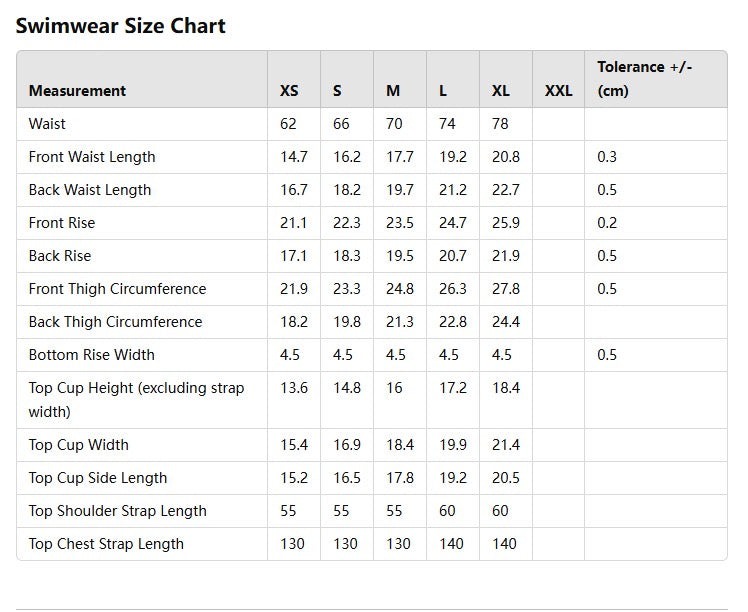The height and width of the screenshot is (612, 748).
Task: Select the Bottom Rise Width label
Action: tap(92, 355)
